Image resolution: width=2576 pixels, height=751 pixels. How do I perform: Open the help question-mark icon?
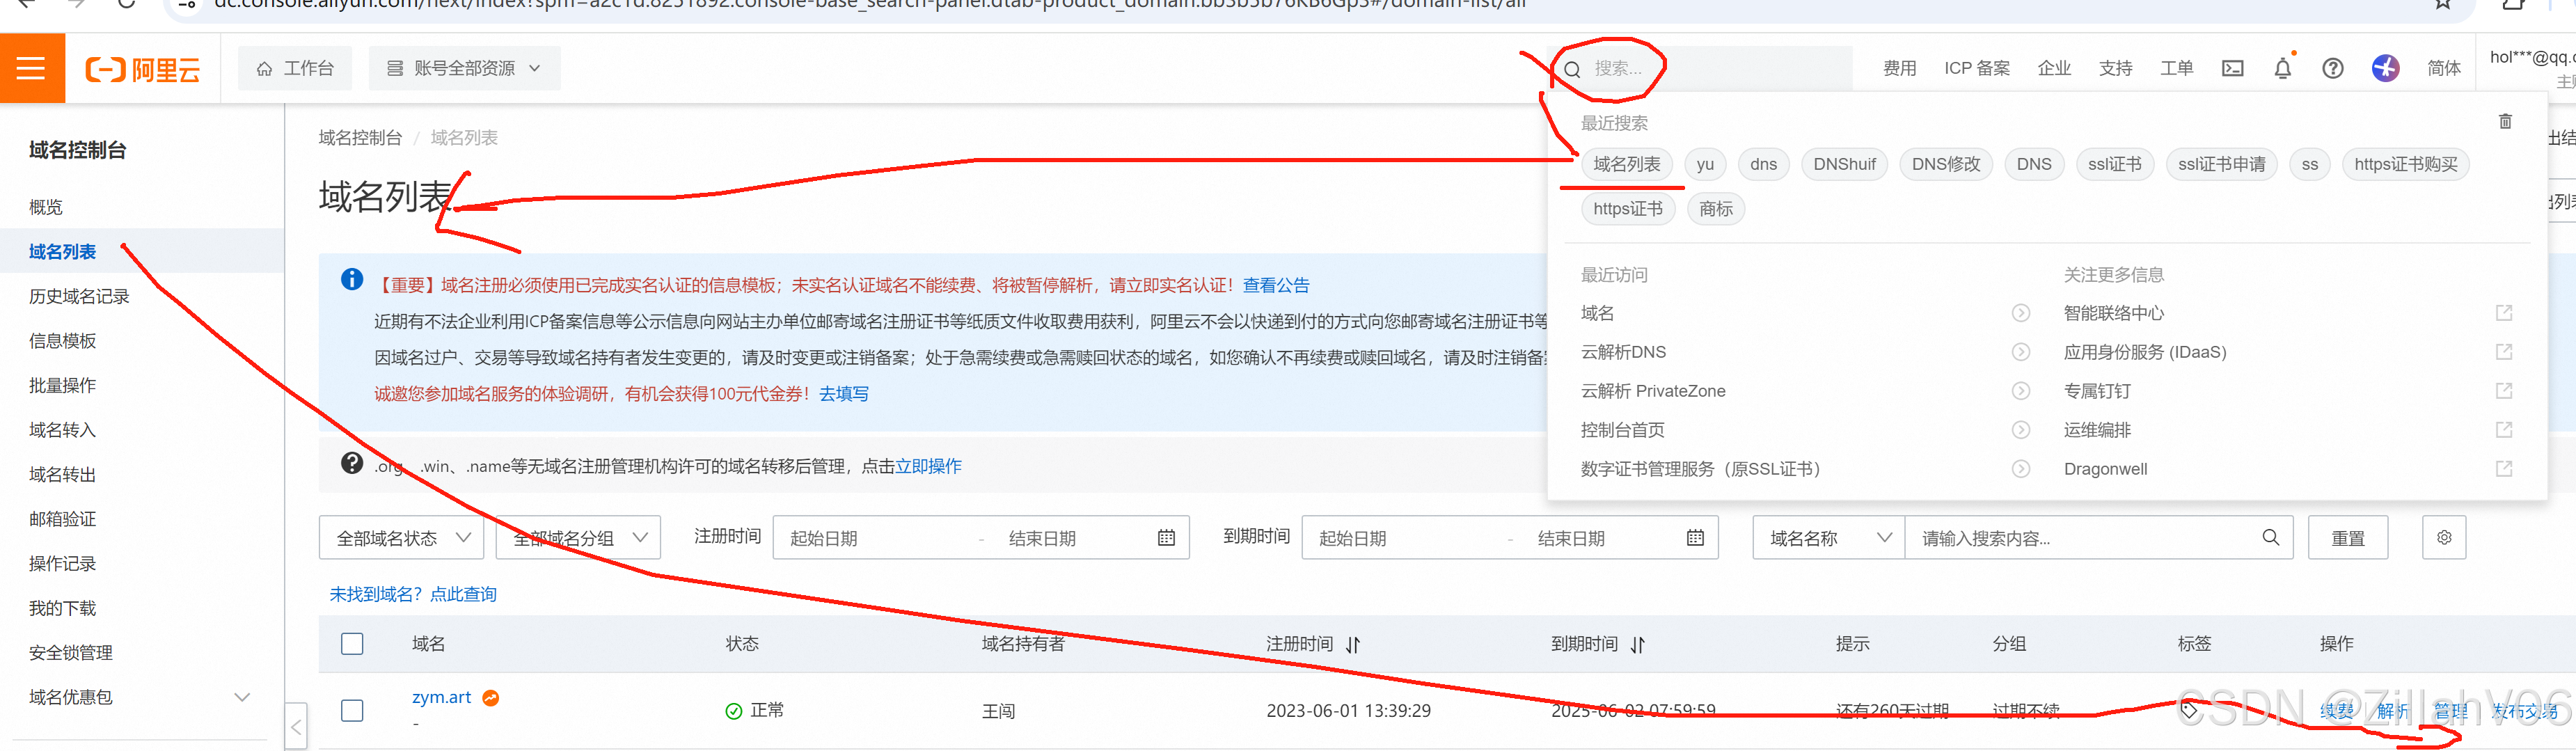tap(2332, 68)
